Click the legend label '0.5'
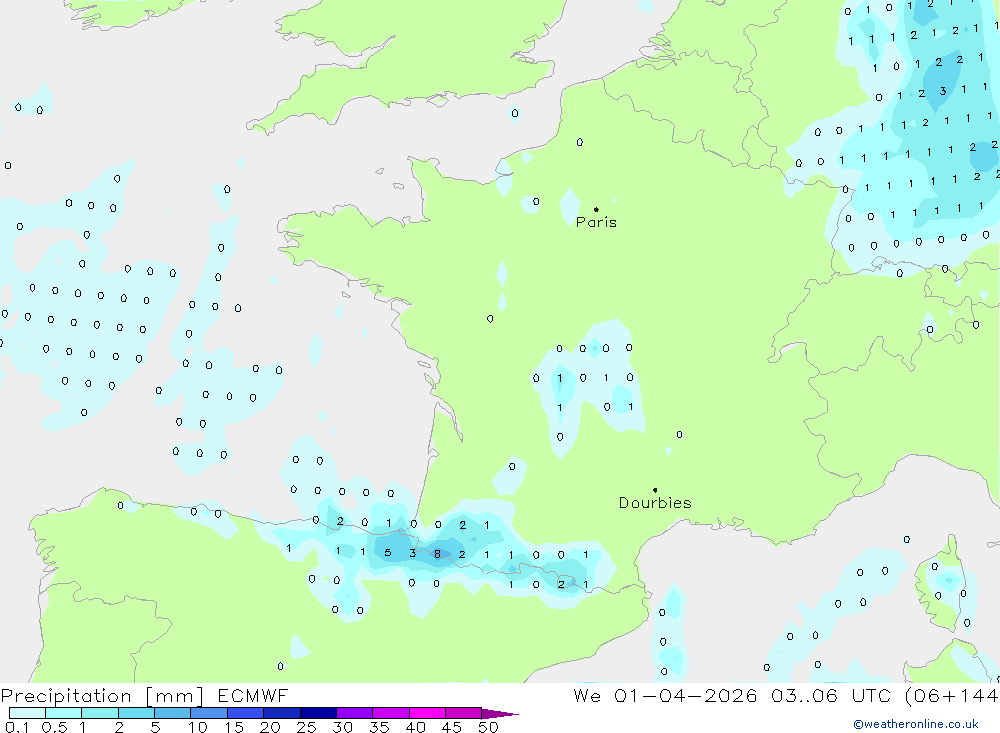The image size is (1000, 733). tap(54, 727)
